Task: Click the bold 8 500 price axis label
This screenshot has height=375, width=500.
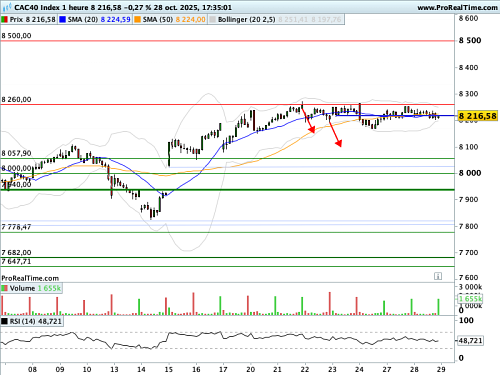Action: (470, 40)
